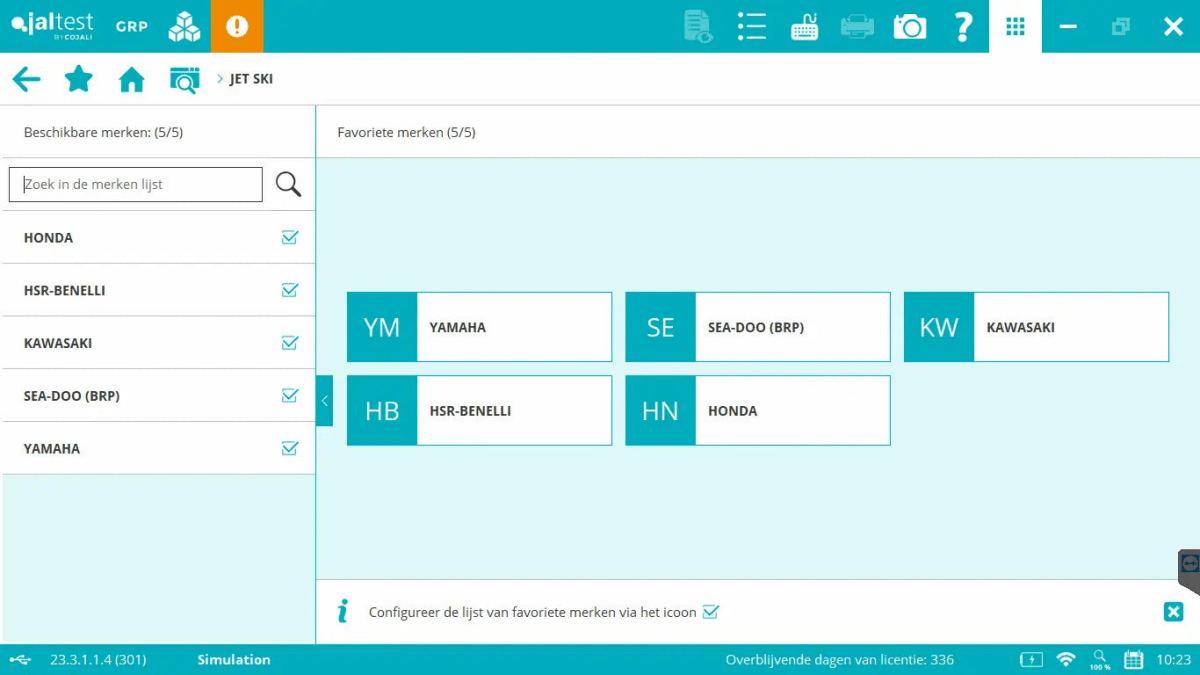Click the magnifier beside the brand search box
Screen dimensions: 1200x675
[288, 184]
